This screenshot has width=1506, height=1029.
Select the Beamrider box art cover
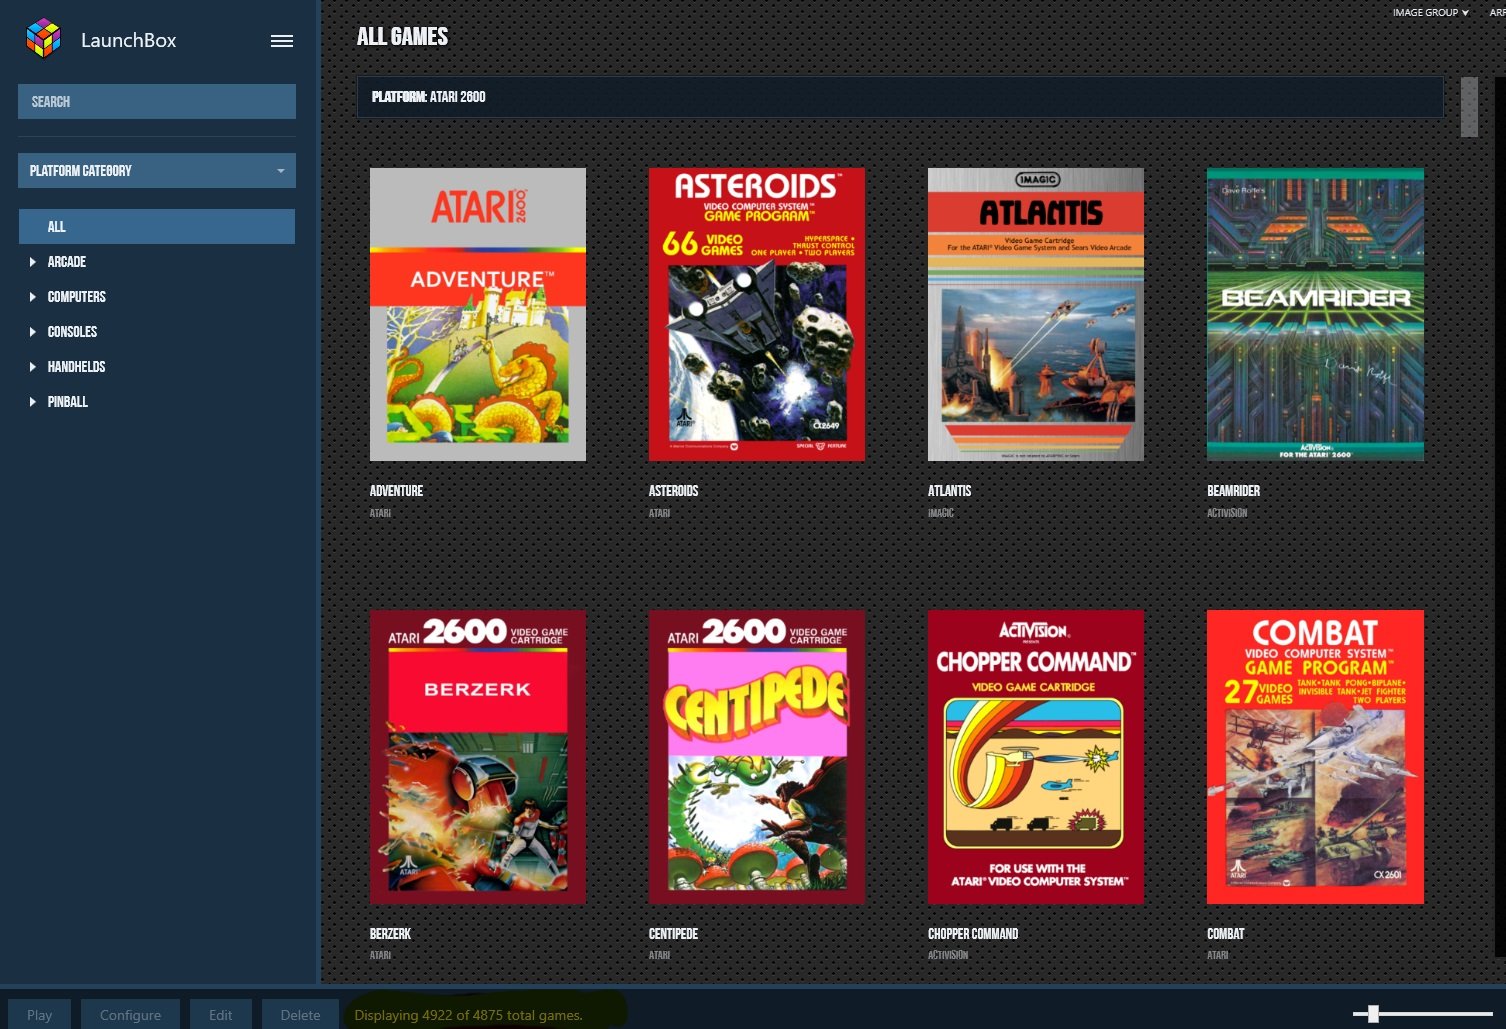(x=1315, y=314)
